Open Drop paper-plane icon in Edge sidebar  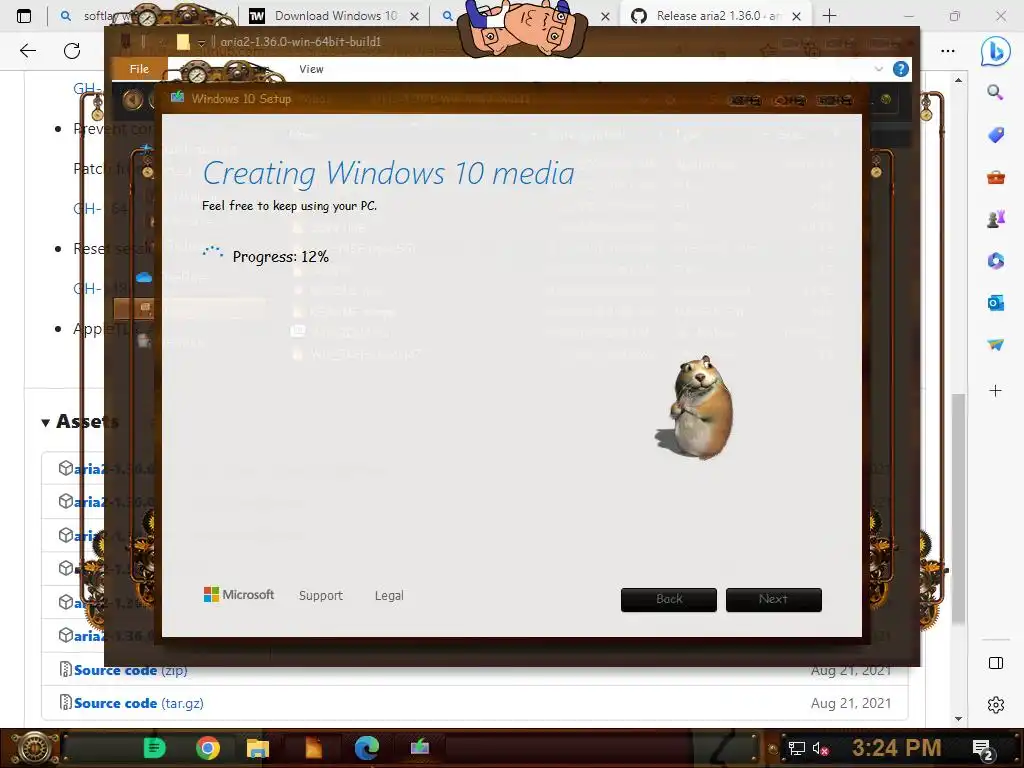pyautogui.click(x=995, y=344)
